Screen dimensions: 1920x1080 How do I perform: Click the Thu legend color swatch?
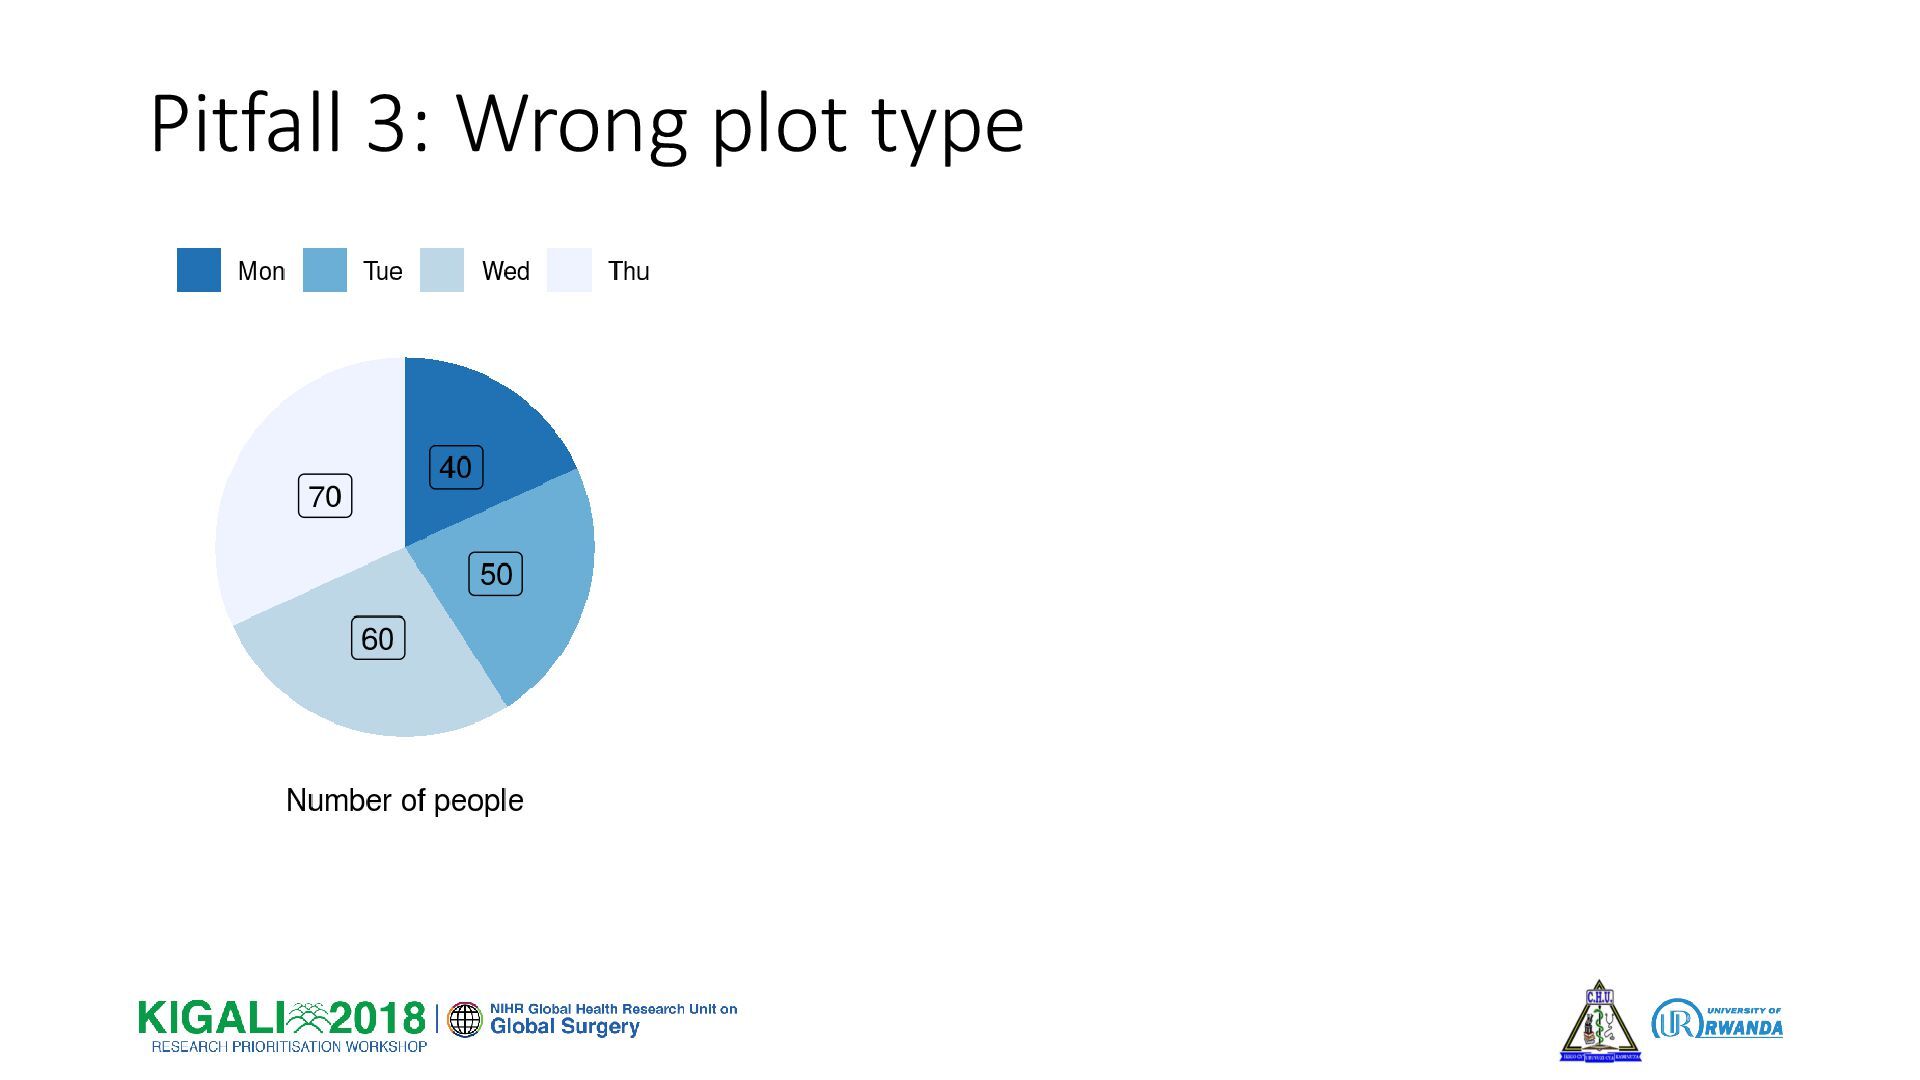pyautogui.click(x=569, y=270)
